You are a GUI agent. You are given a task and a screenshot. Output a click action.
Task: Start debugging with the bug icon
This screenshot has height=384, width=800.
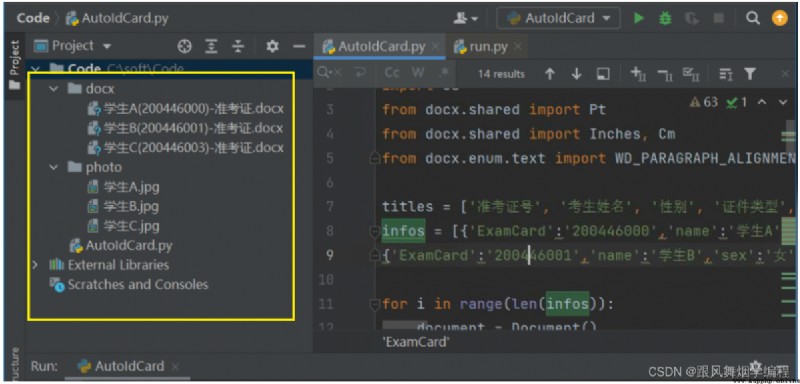(x=665, y=19)
